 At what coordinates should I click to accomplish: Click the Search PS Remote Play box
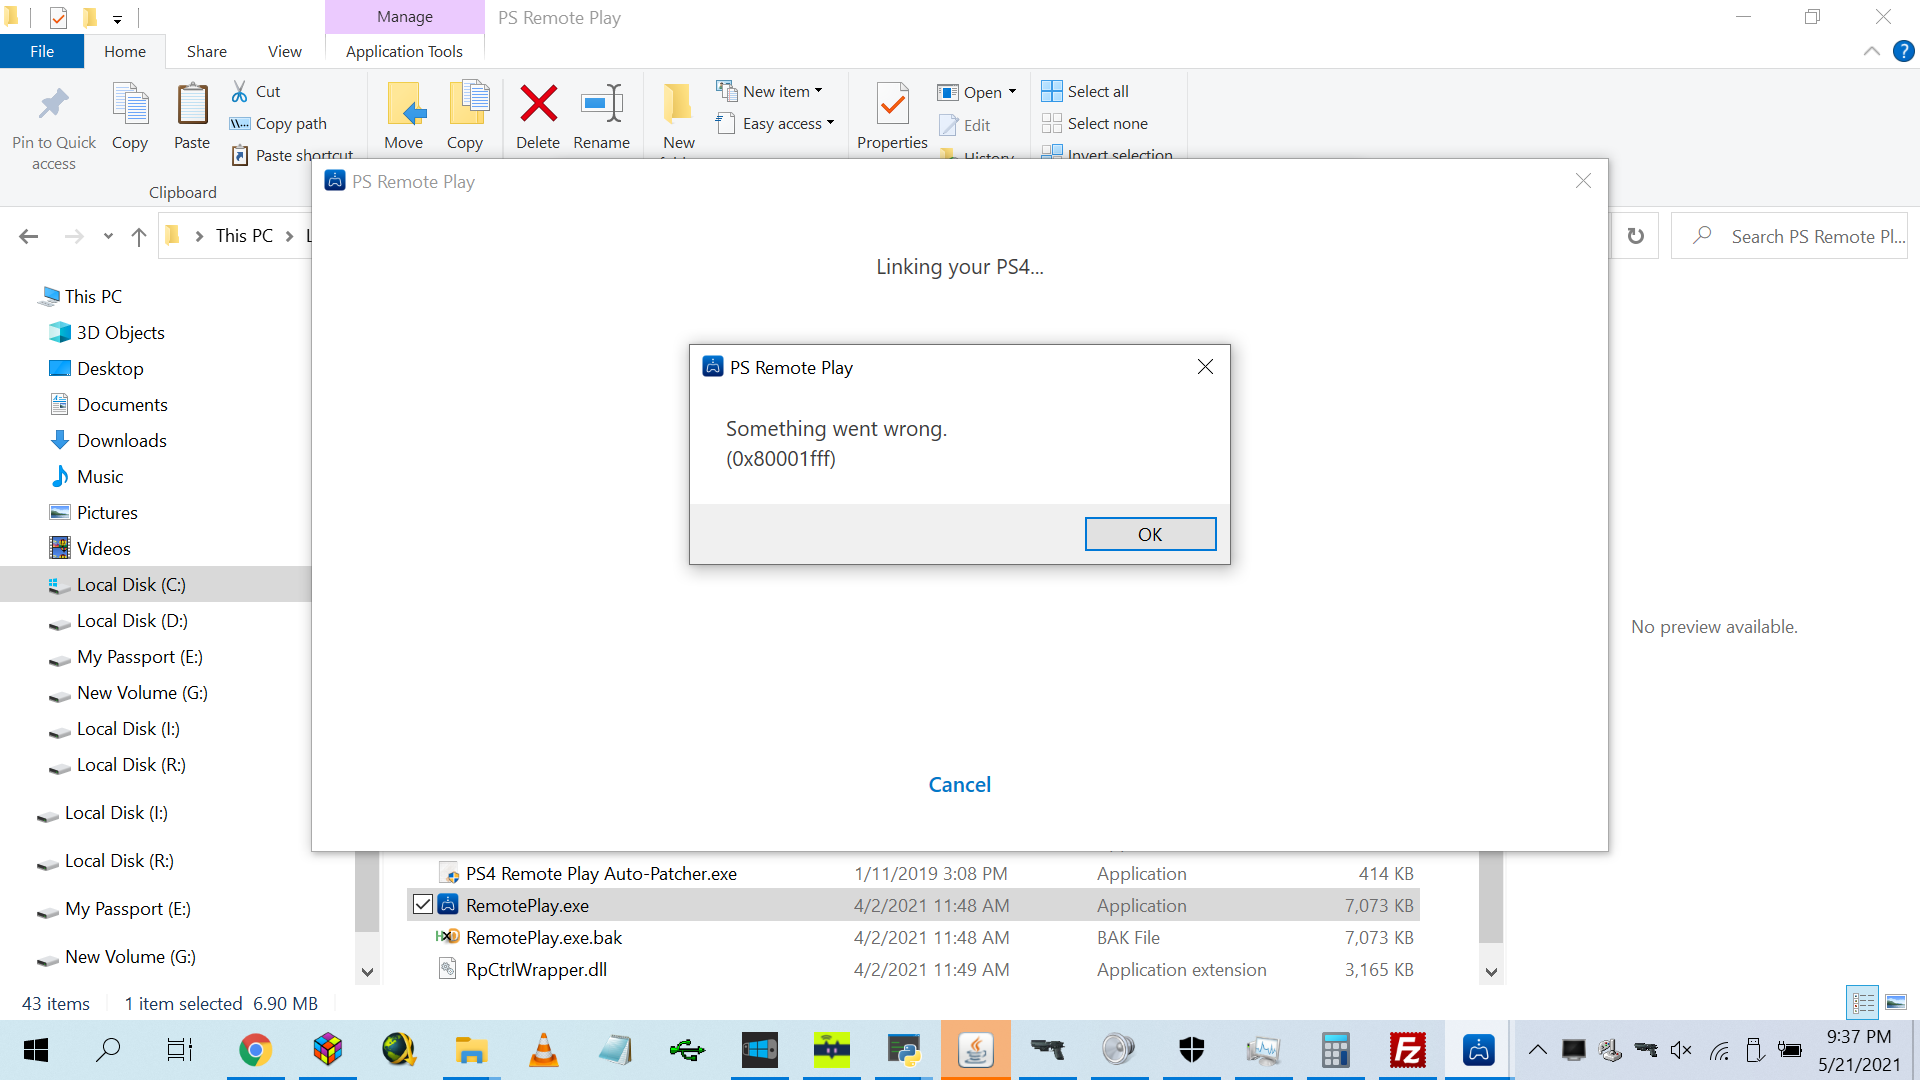tap(1789, 236)
